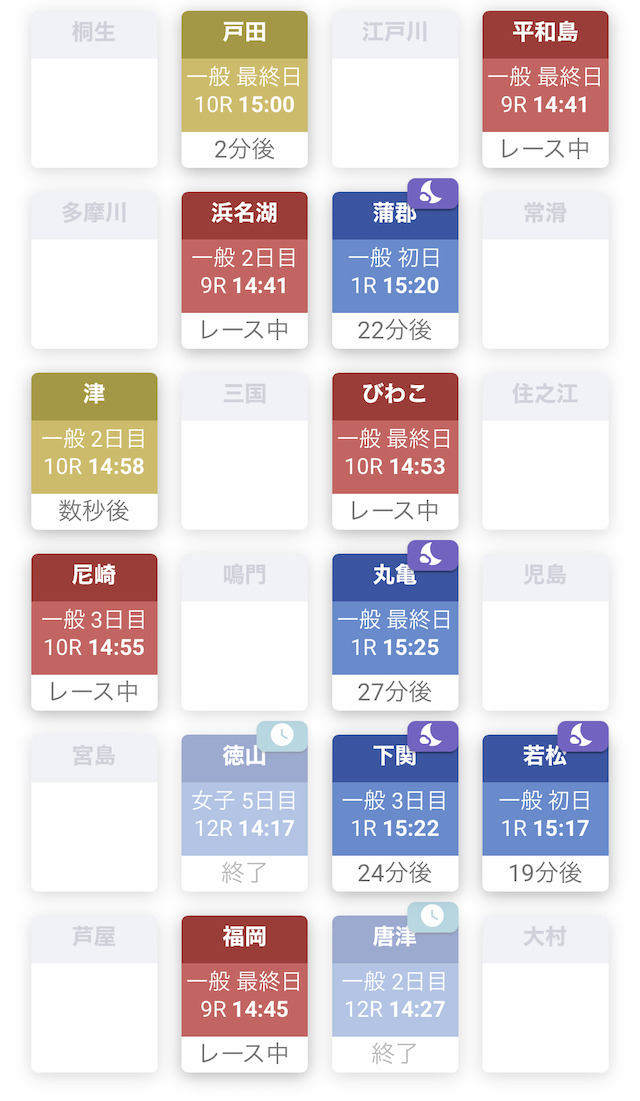
Task: Select the inactive 桐生 venue tile
Action: (94, 89)
